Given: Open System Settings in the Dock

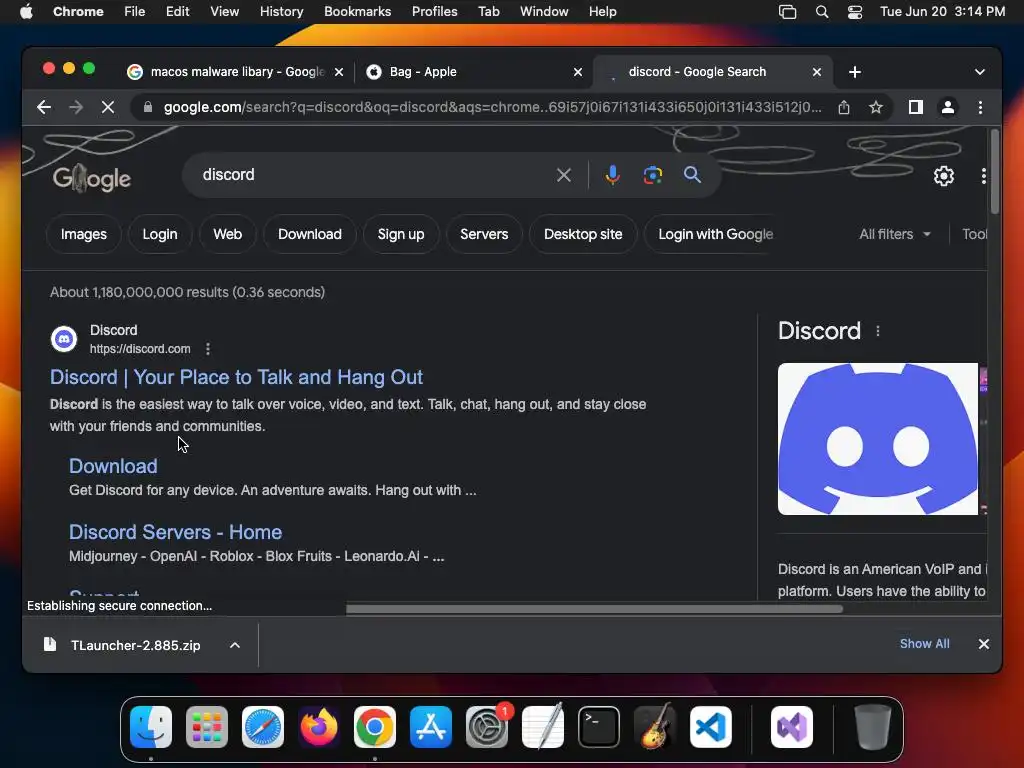Looking at the screenshot, I should pos(487,727).
